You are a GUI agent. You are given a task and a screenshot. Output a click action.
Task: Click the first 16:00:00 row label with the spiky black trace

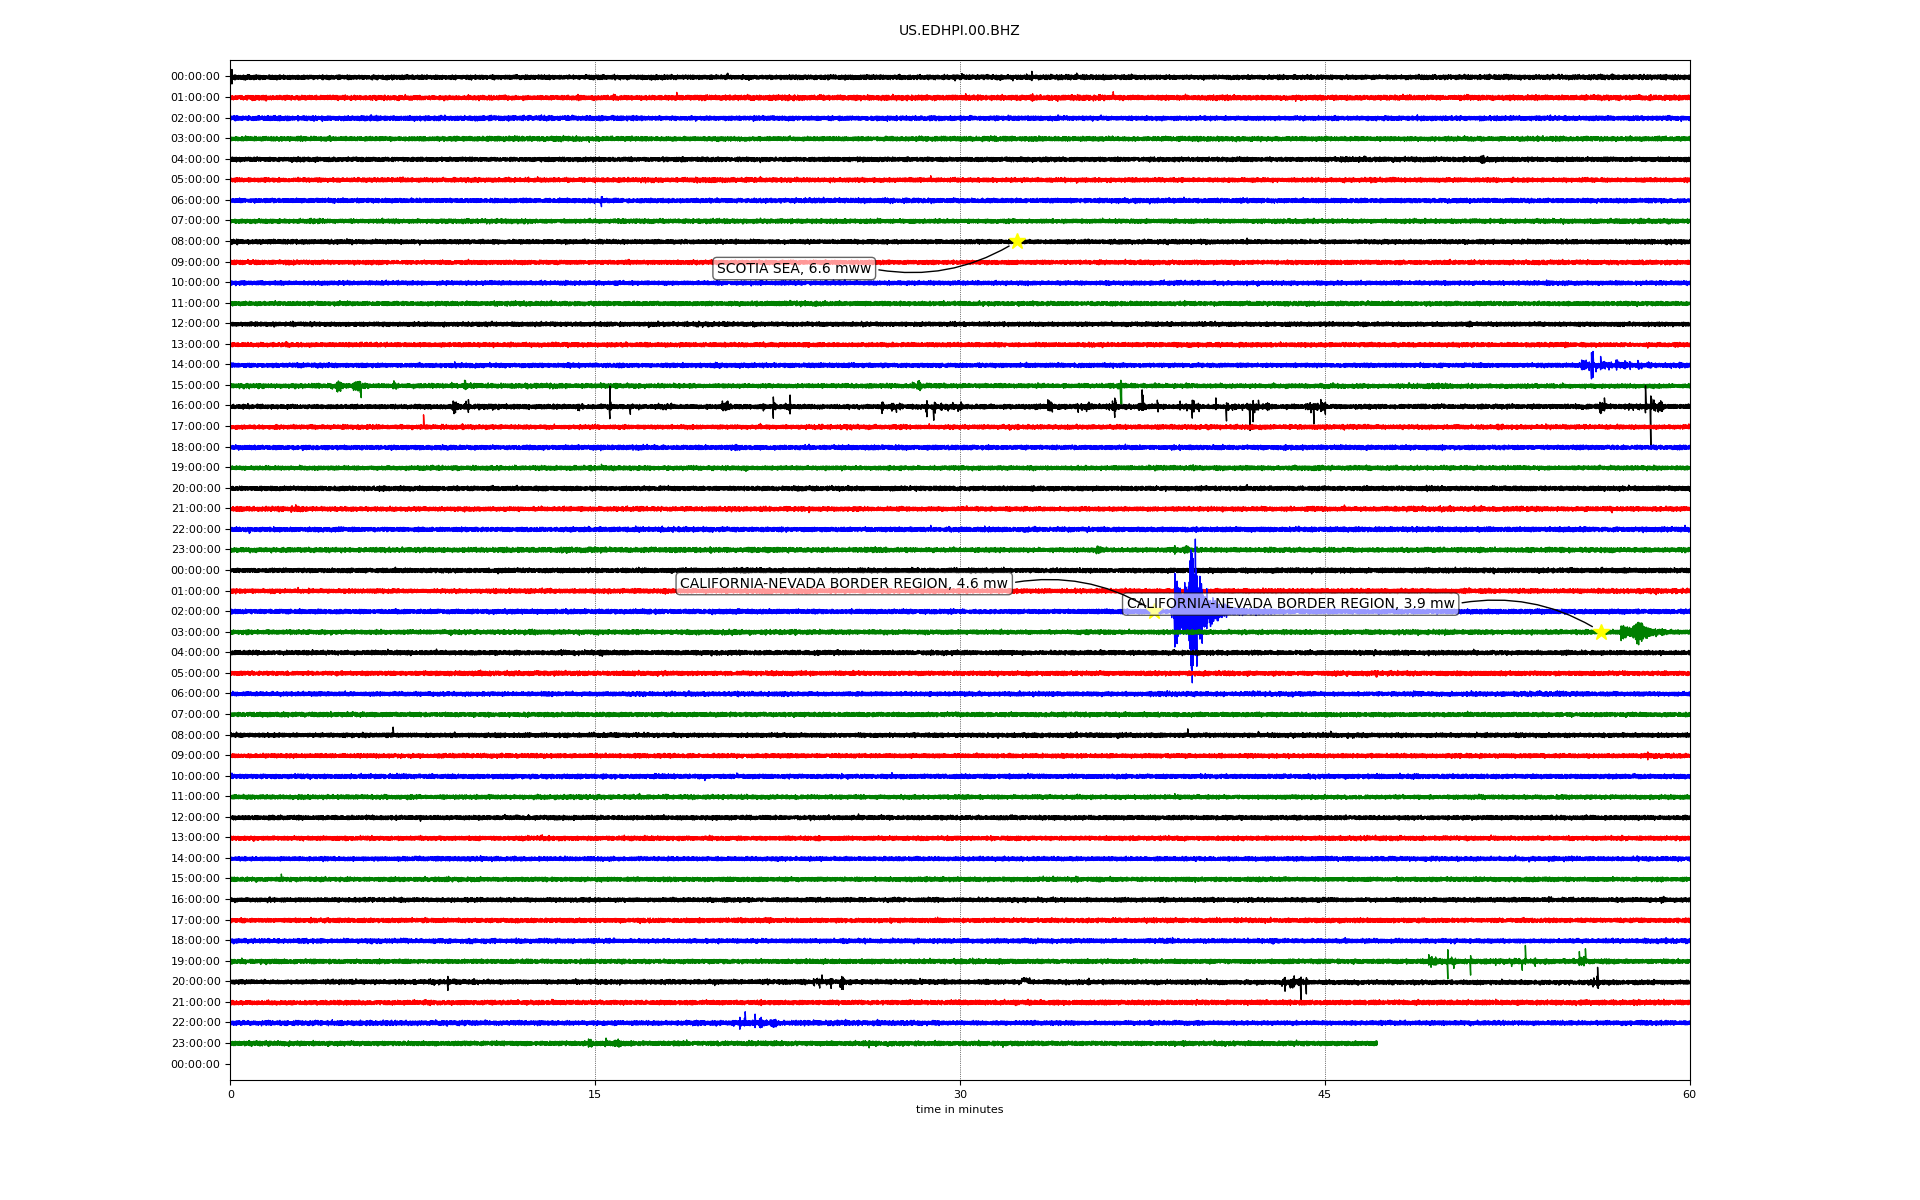tap(195, 406)
